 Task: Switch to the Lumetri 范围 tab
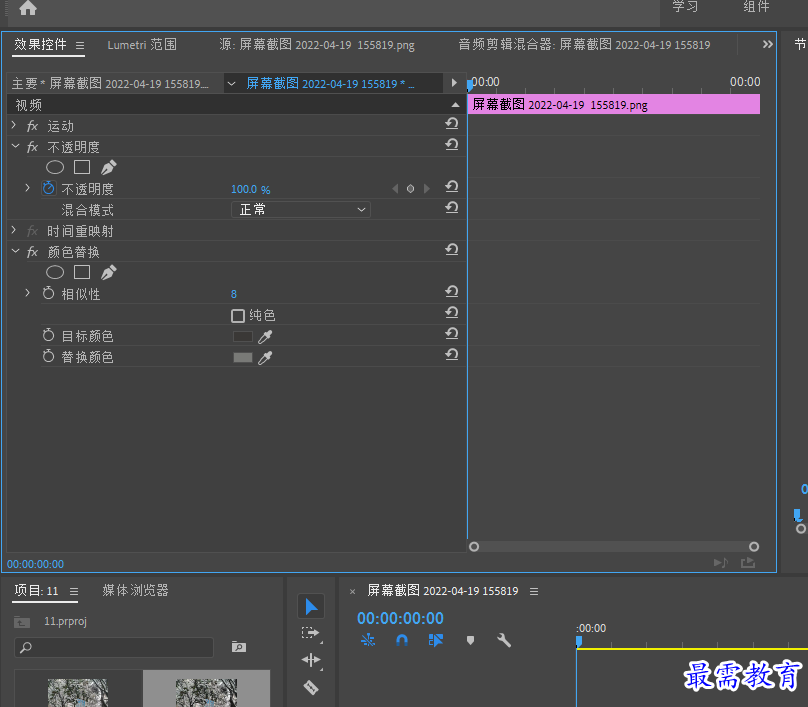coord(142,45)
